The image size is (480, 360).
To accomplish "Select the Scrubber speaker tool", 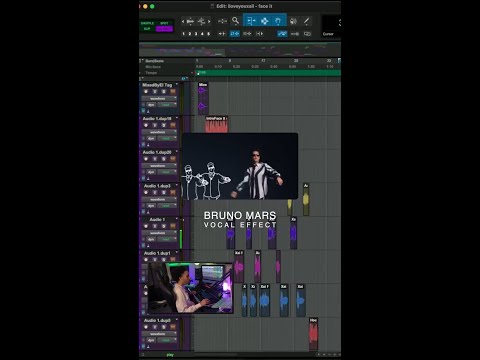I will [293, 21].
